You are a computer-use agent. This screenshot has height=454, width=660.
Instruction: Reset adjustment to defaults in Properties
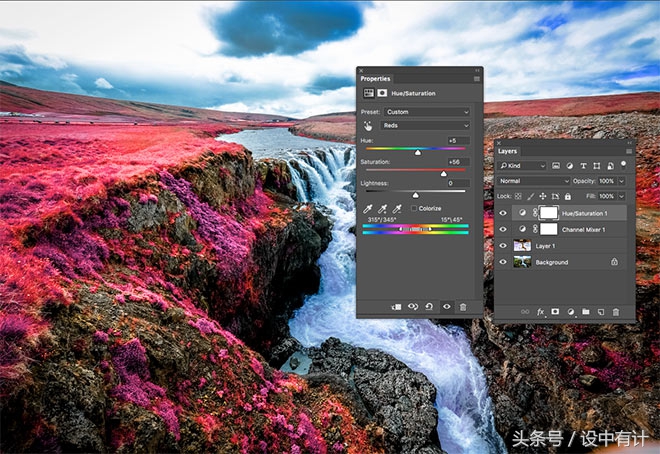[429, 307]
